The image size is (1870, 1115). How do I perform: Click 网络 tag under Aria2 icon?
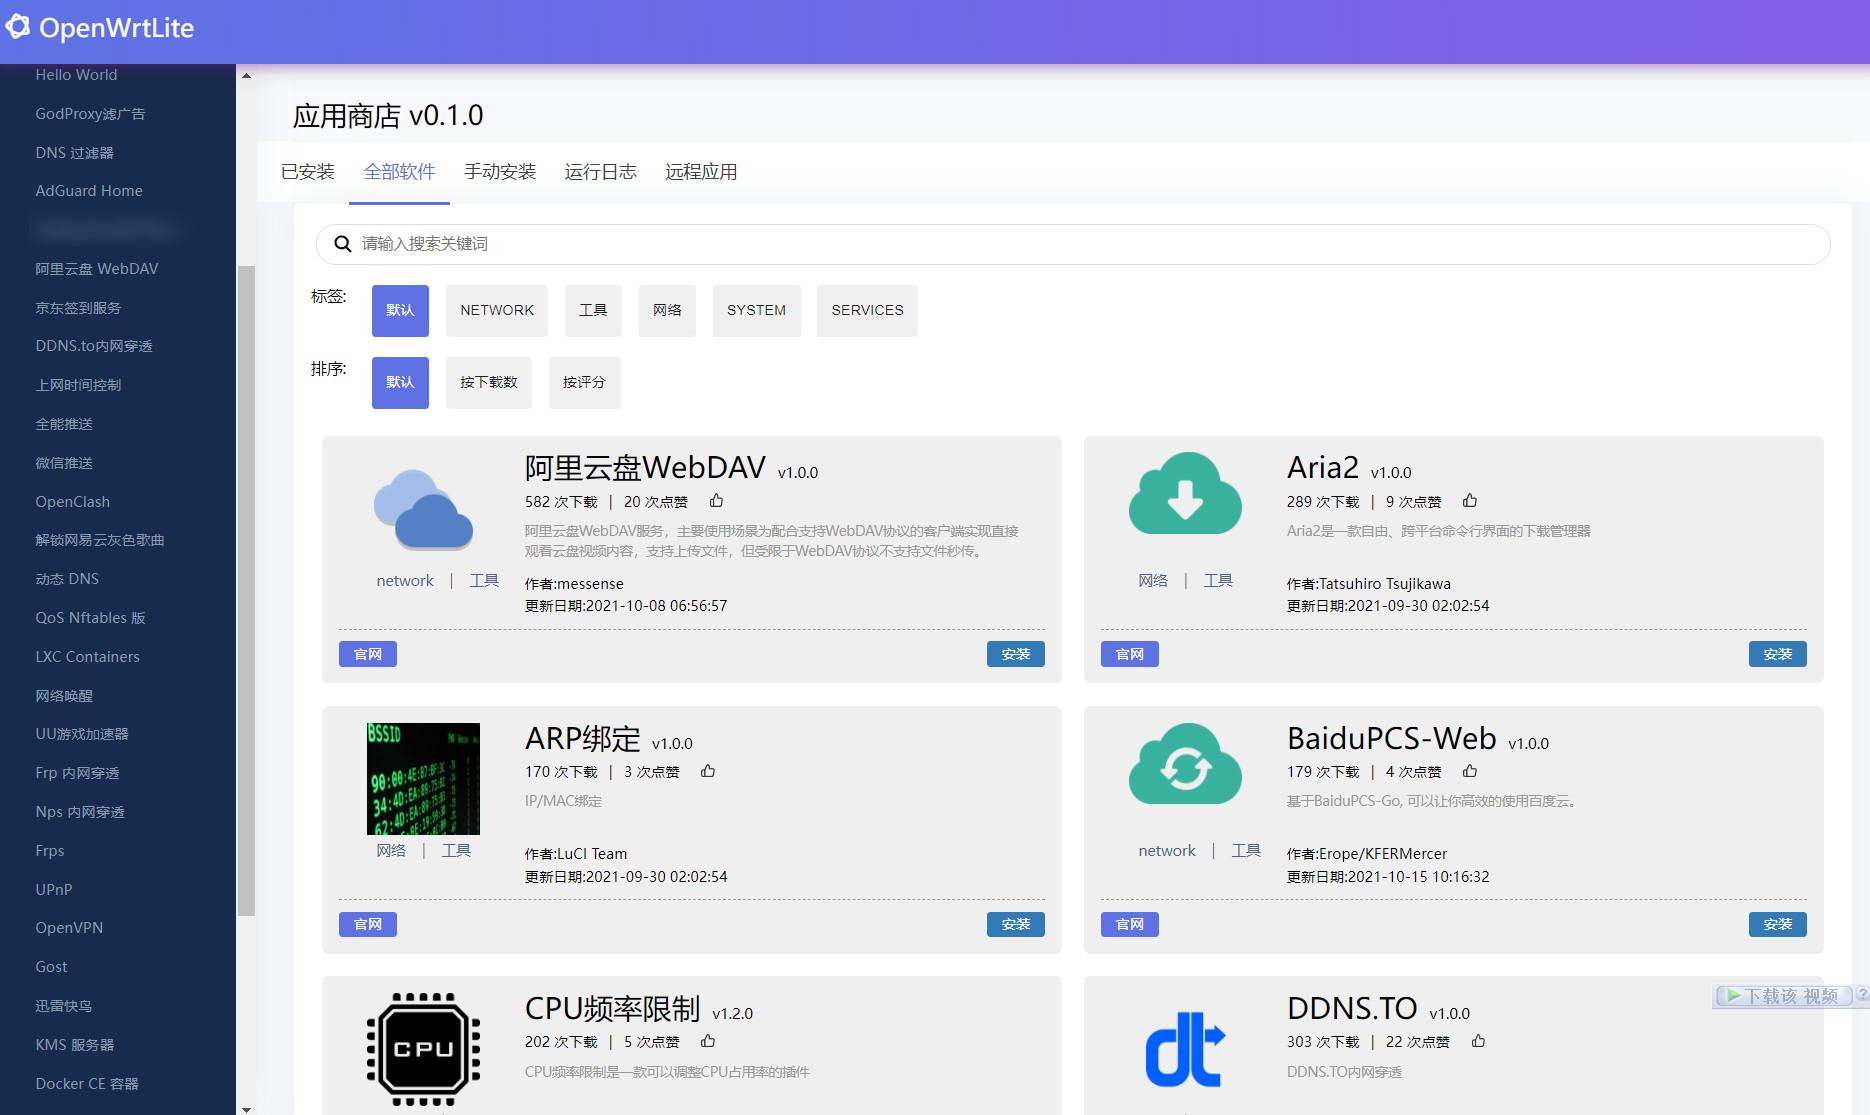click(x=1153, y=581)
